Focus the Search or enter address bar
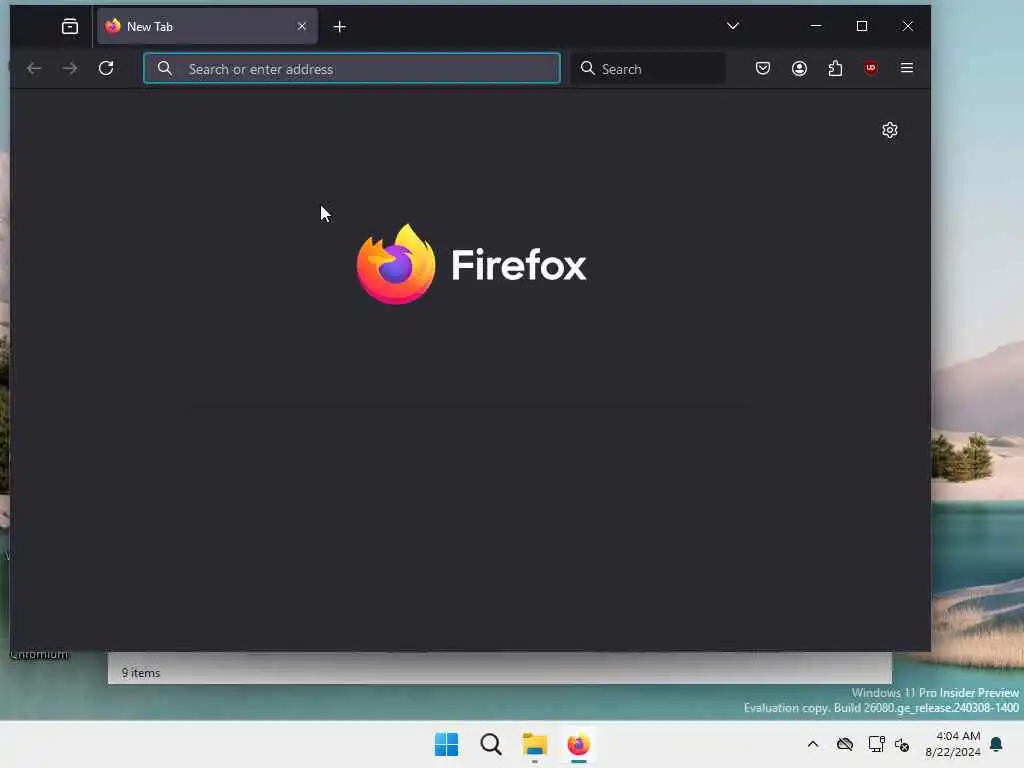Viewport: 1024px width, 768px height. point(352,69)
